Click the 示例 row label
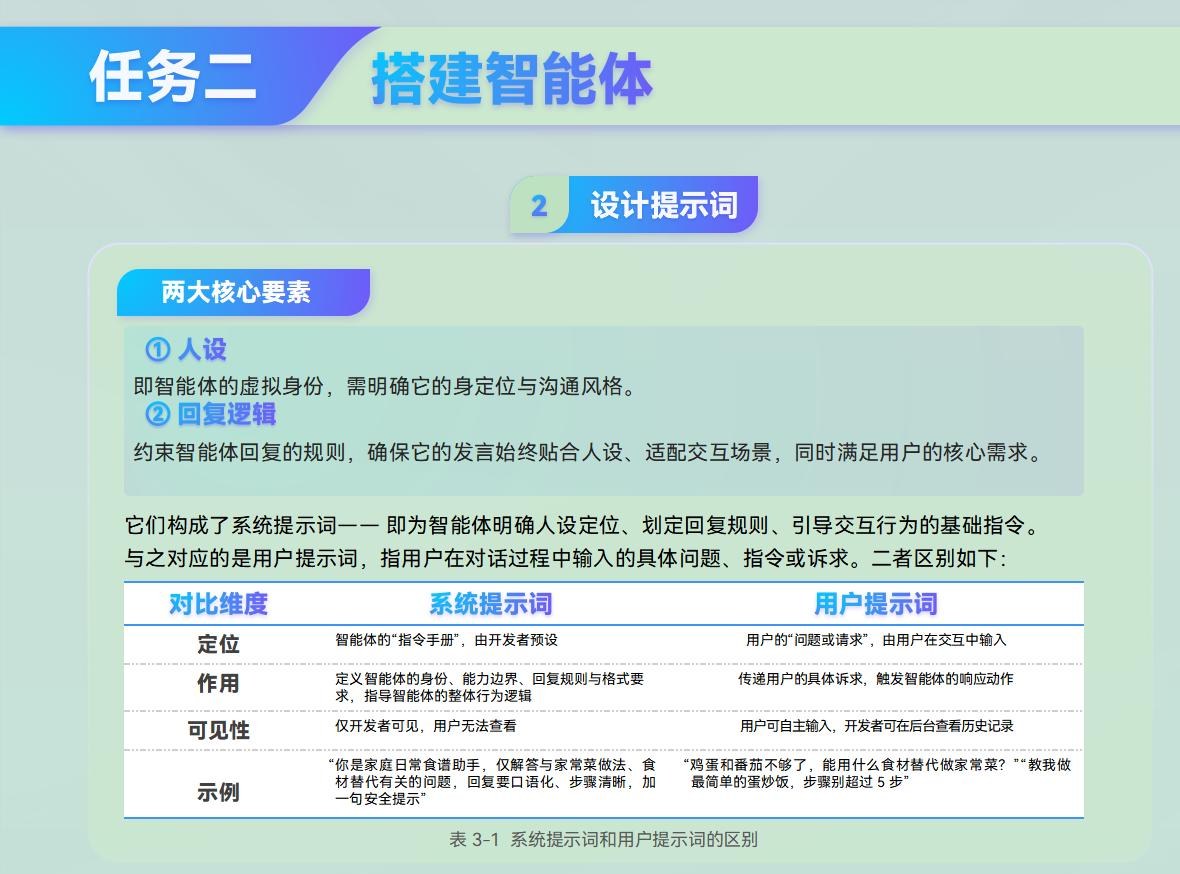This screenshot has height=874, width=1180. coord(218,792)
